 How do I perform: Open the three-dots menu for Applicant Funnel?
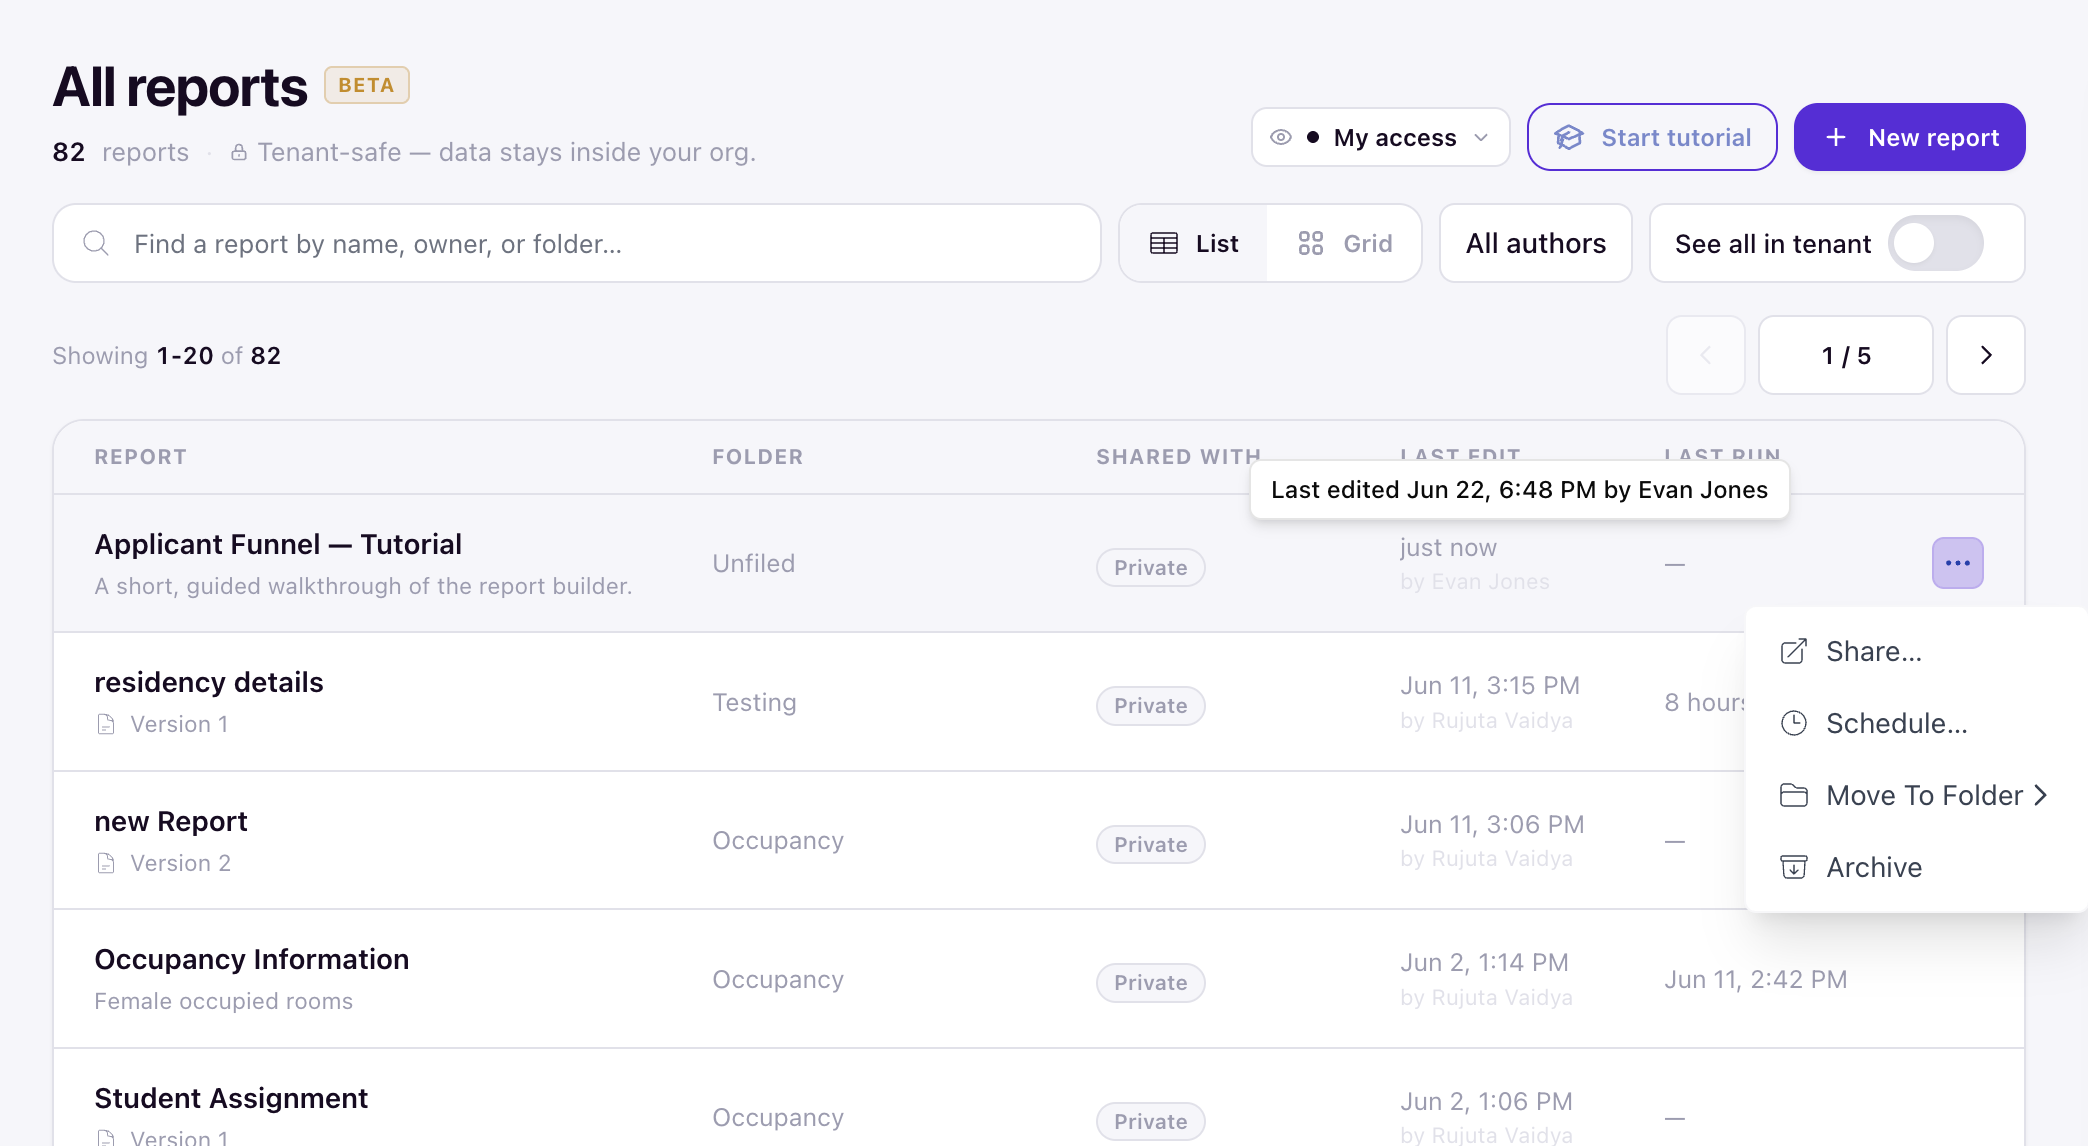(1957, 563)
